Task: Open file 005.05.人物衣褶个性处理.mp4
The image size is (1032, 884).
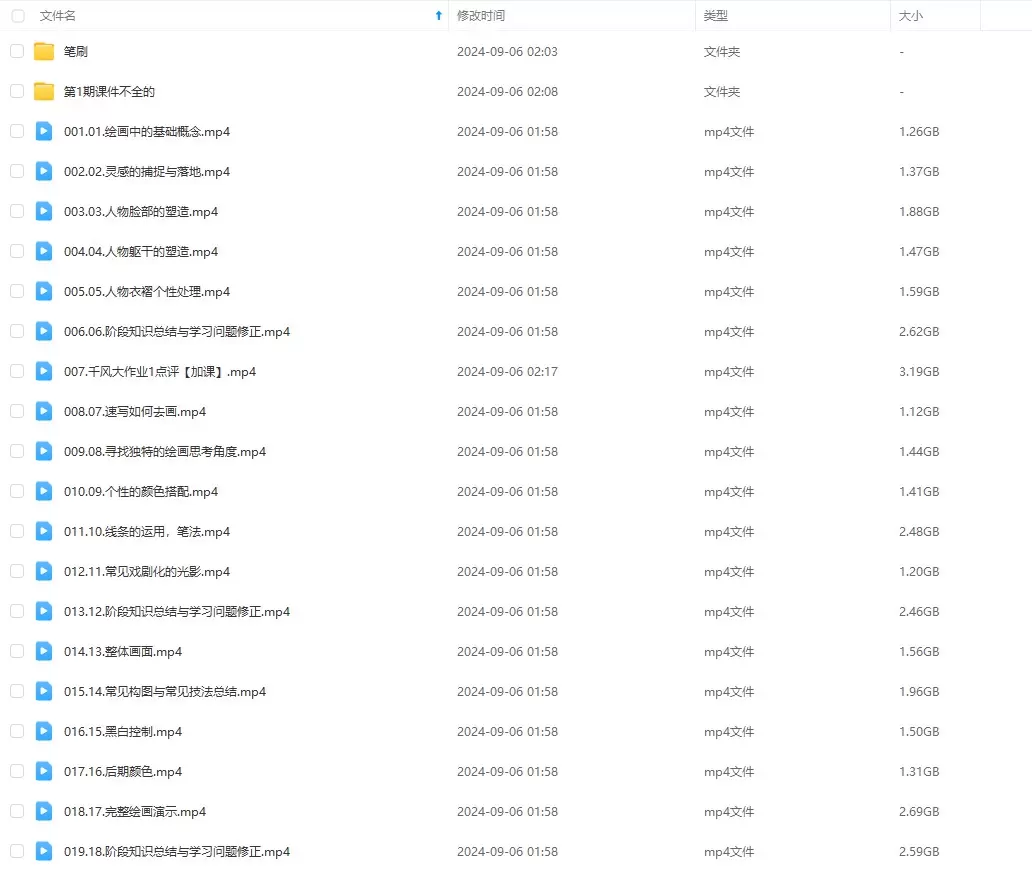Action: [147, 292]
